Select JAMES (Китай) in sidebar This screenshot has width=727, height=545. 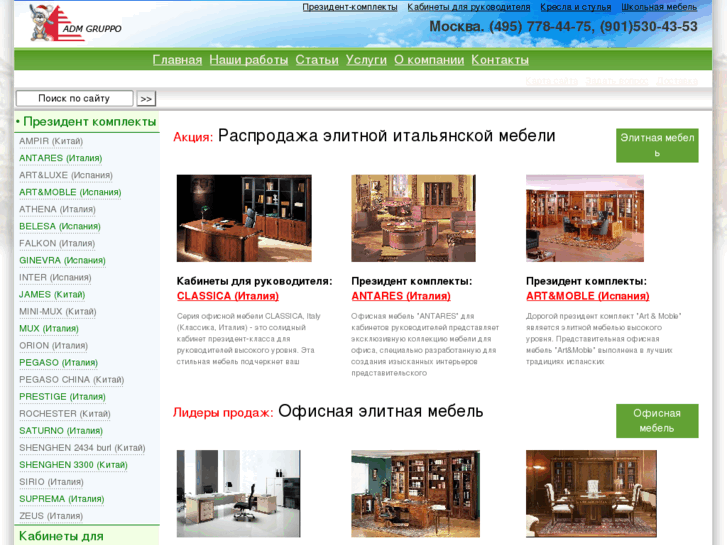tap(52, 295)
